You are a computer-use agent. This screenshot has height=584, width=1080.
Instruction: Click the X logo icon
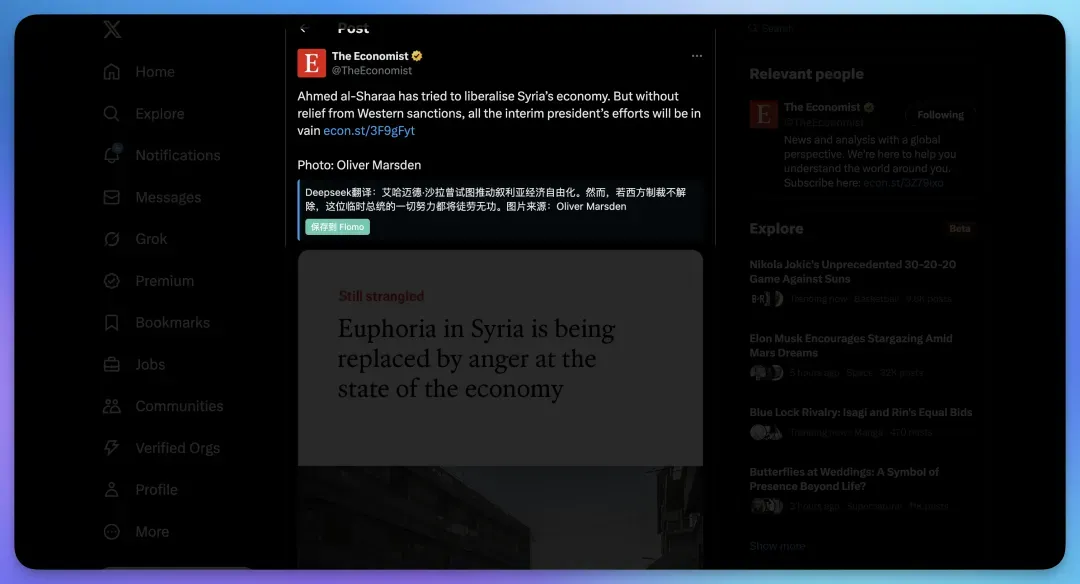pyautogui.click(x=112, y=30)
